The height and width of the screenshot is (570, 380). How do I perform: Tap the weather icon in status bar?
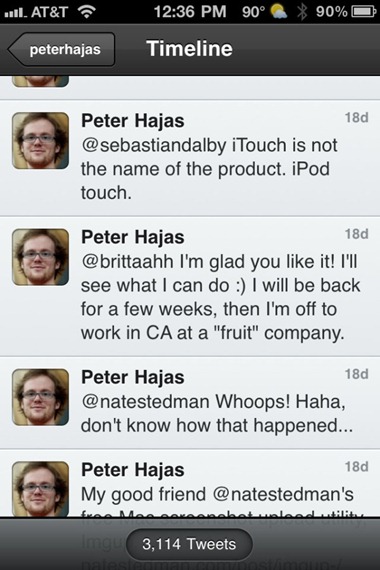[x=279, y=12]
